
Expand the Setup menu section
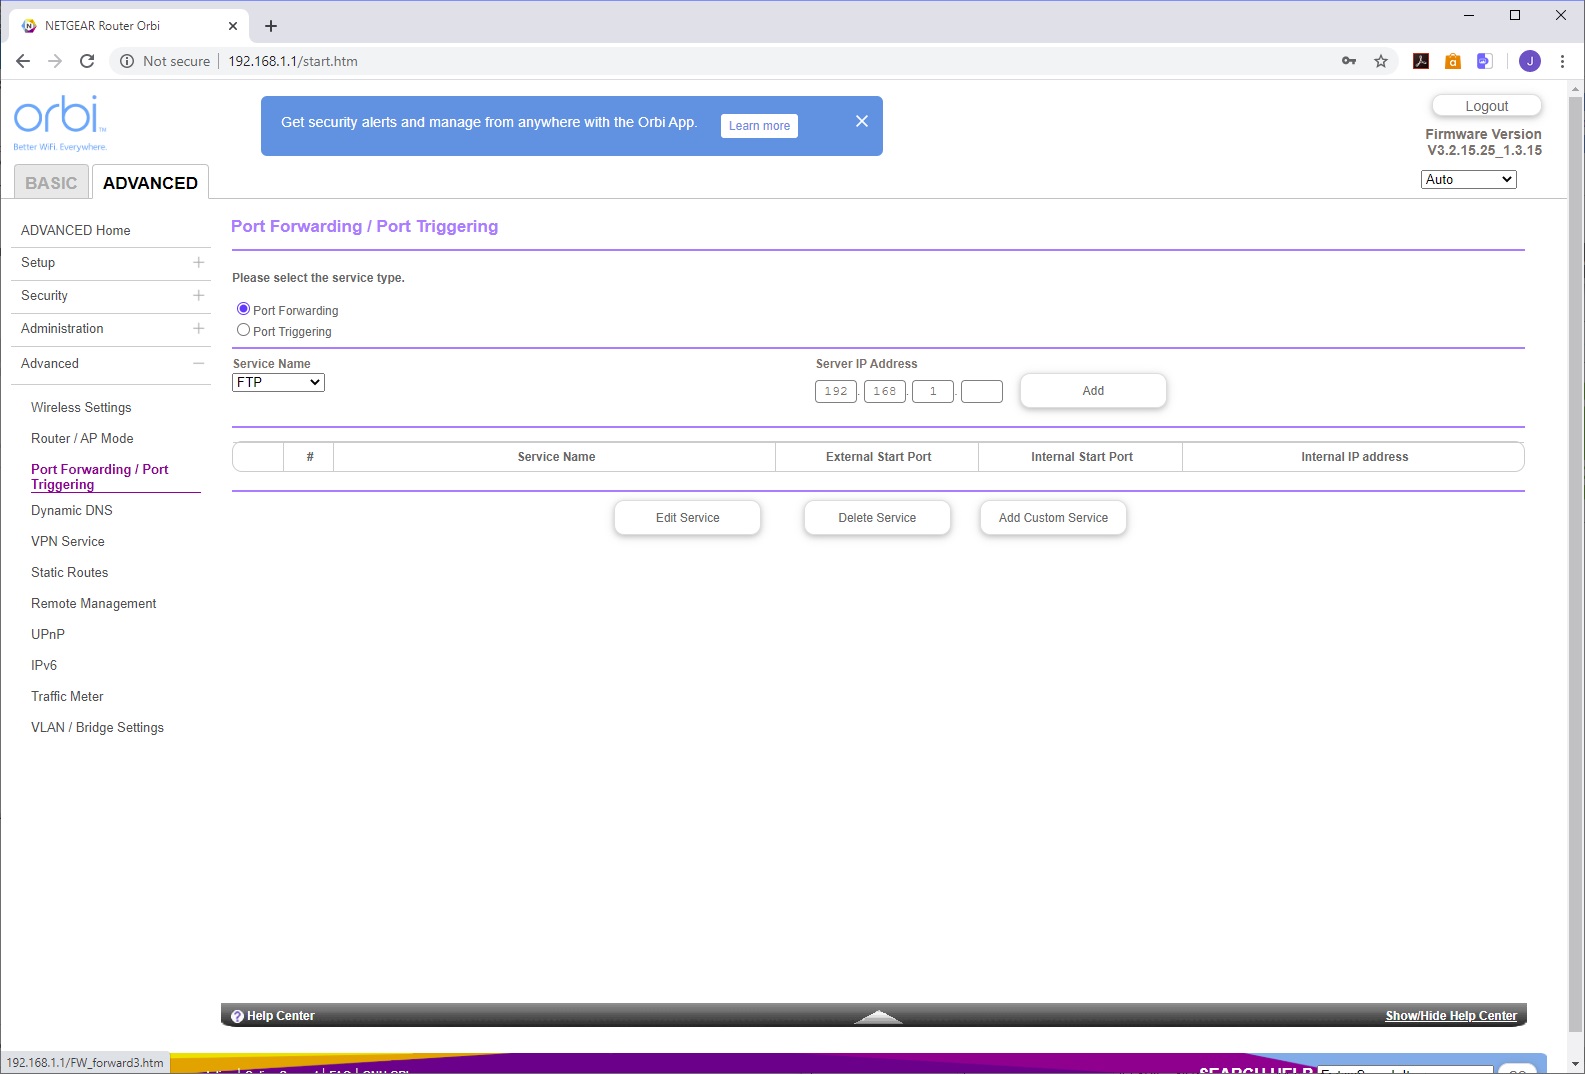point(198,262)
